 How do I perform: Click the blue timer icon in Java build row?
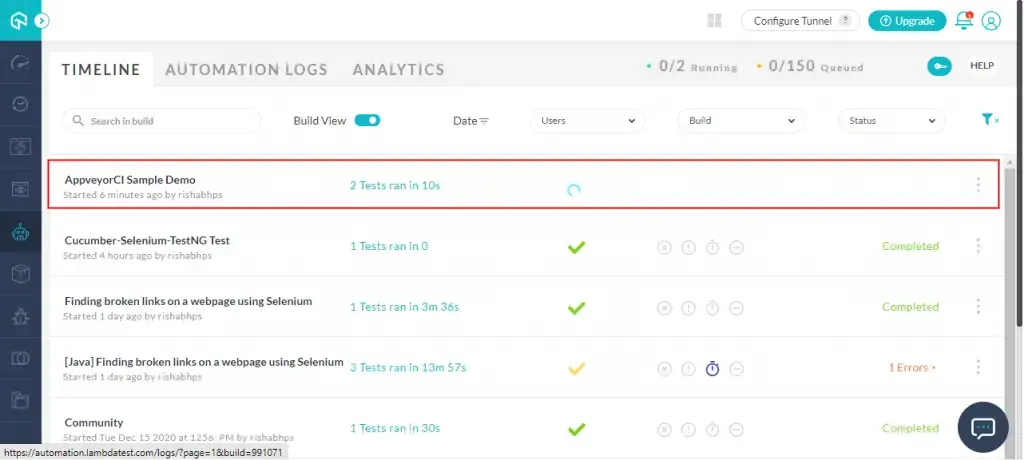(x=712, y=368)
